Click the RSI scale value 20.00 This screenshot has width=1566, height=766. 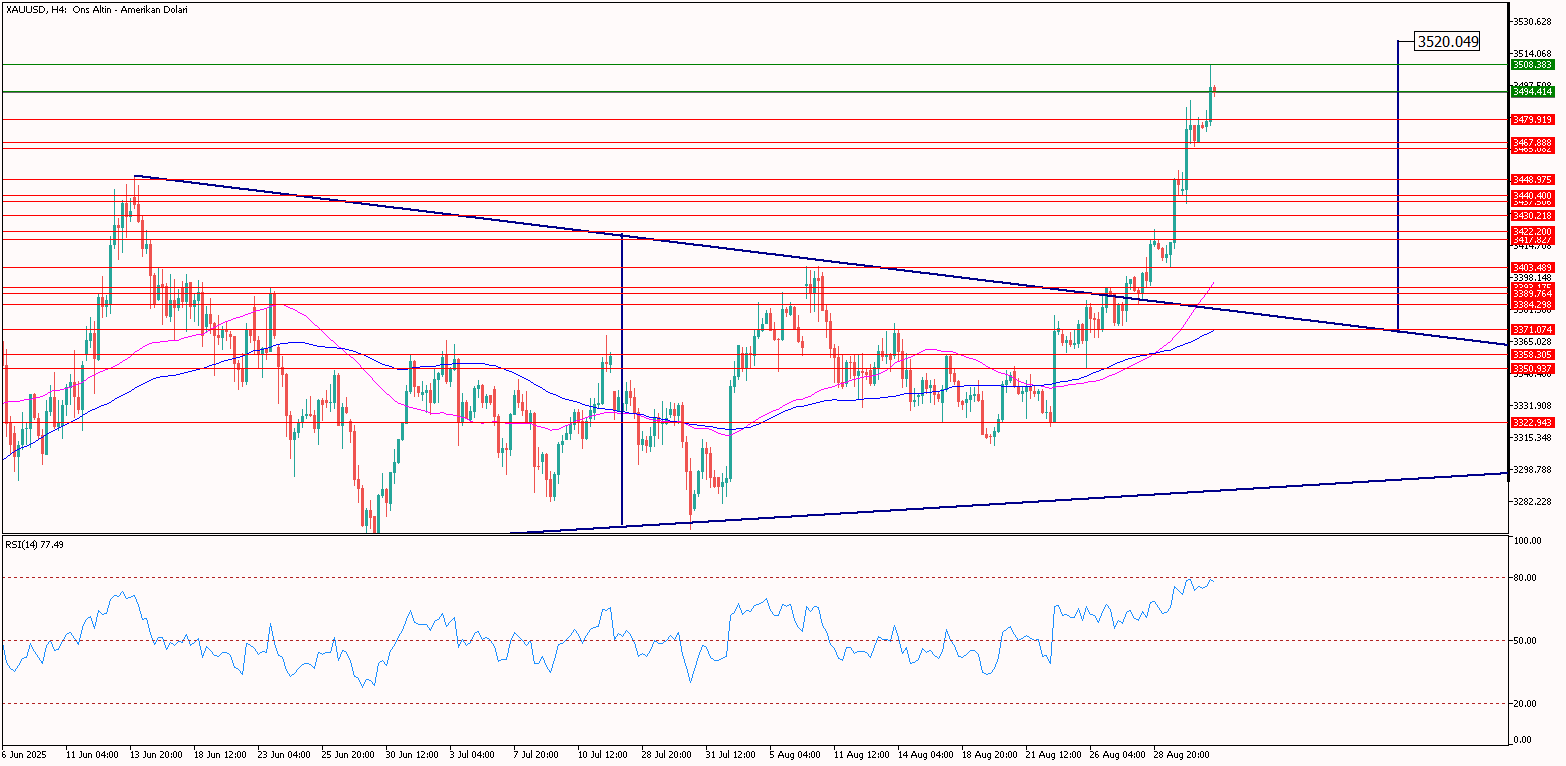point(1526,703)
